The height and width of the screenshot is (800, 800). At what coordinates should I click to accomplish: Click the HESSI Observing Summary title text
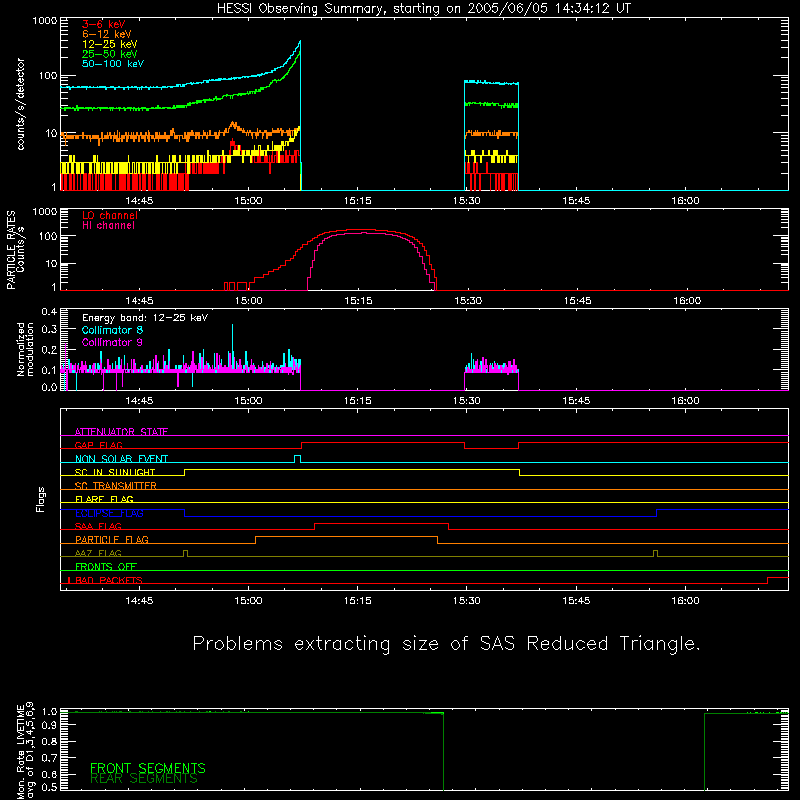(423, 9)
